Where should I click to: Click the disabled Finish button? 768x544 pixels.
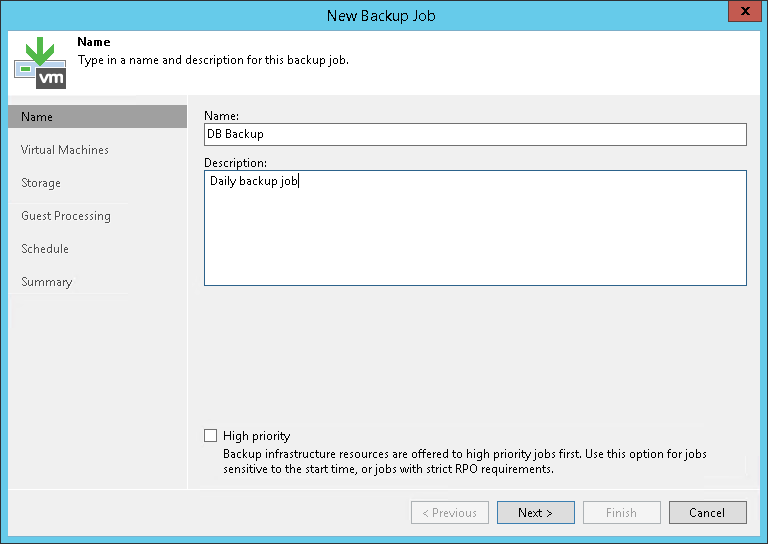click(621, 513)
